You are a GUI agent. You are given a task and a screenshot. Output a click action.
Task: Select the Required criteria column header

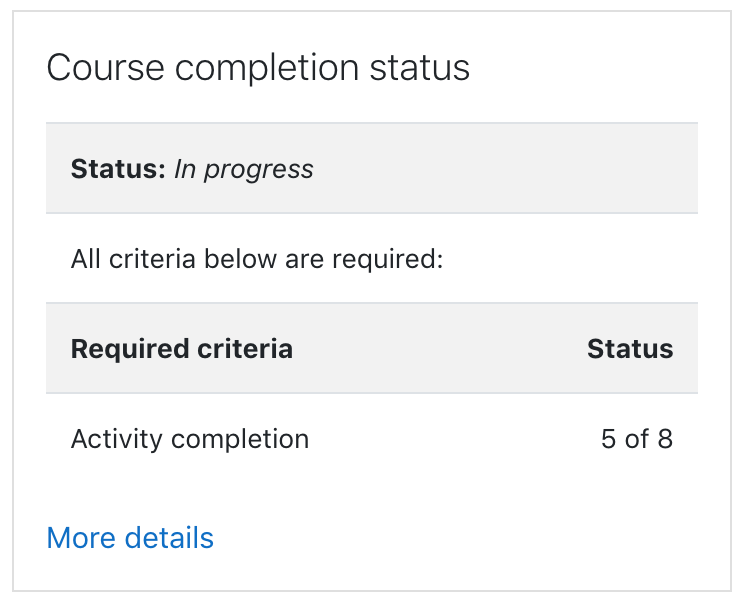pyautogui.click(x=182, y=349)
